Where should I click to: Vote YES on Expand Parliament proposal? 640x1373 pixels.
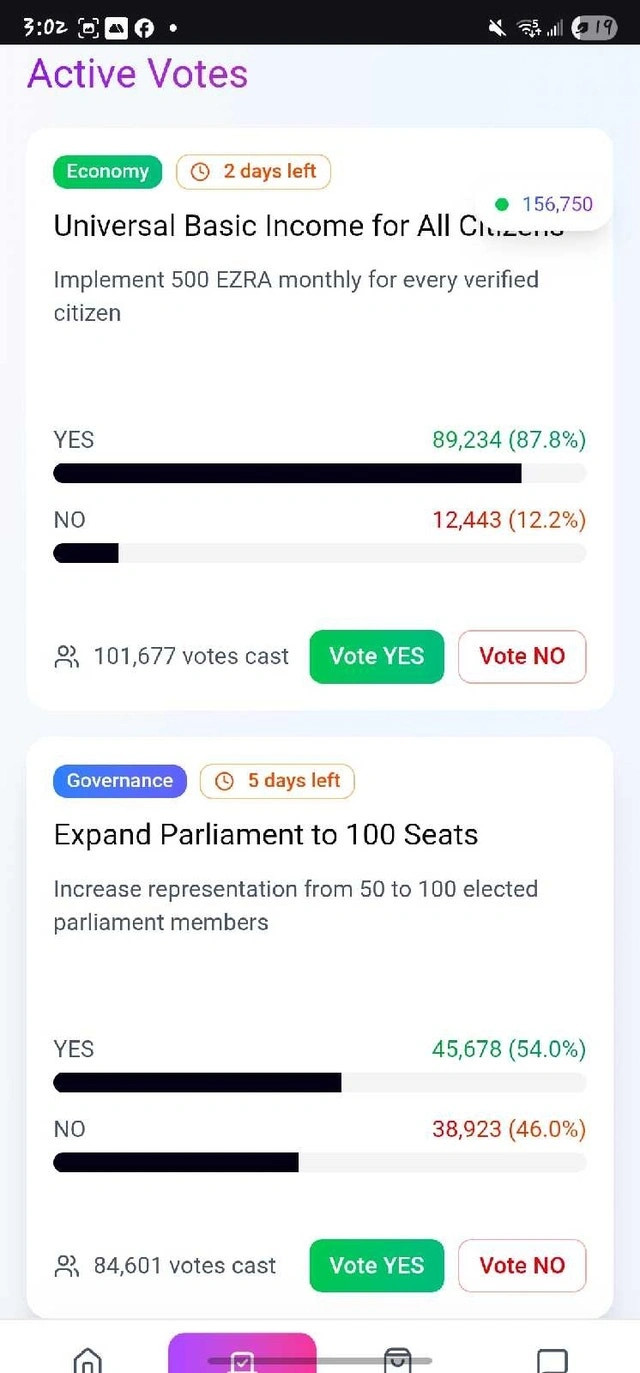[x=376, y=1266]
